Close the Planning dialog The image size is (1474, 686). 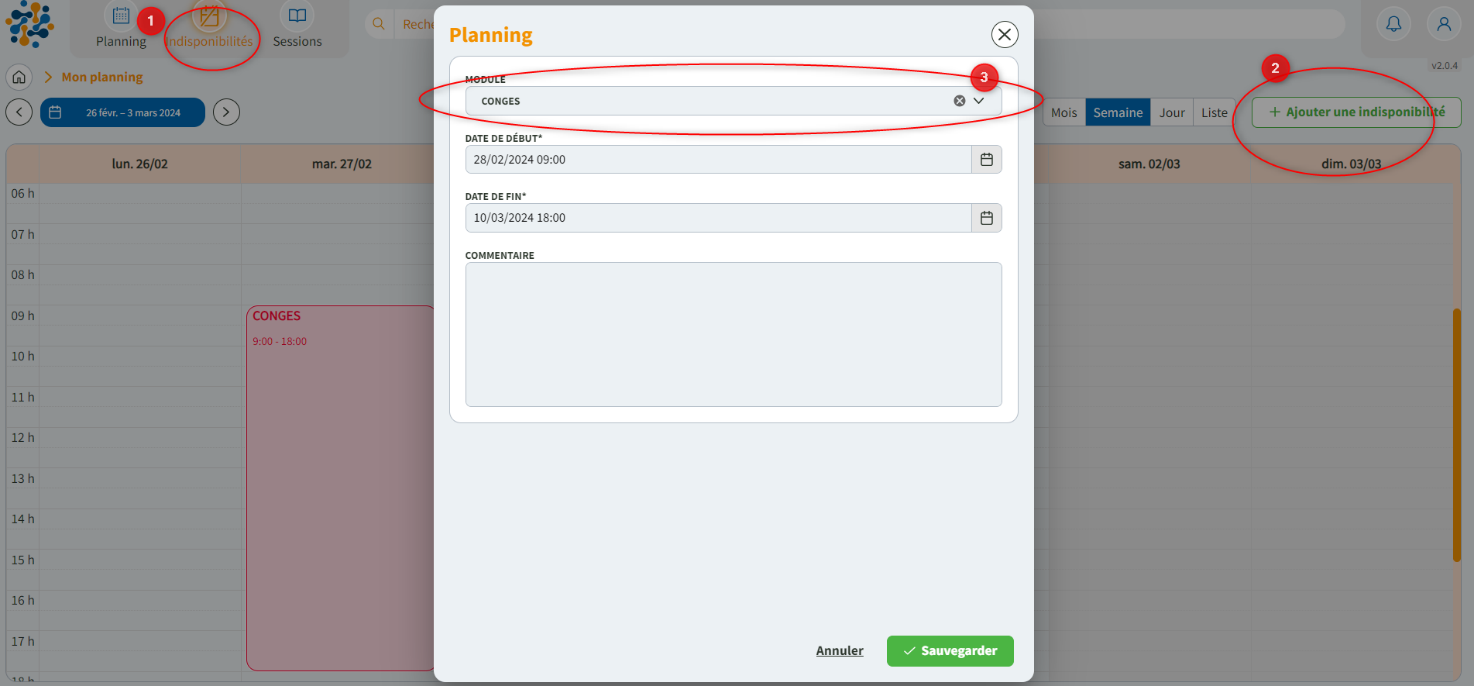tap(1004, 35)
